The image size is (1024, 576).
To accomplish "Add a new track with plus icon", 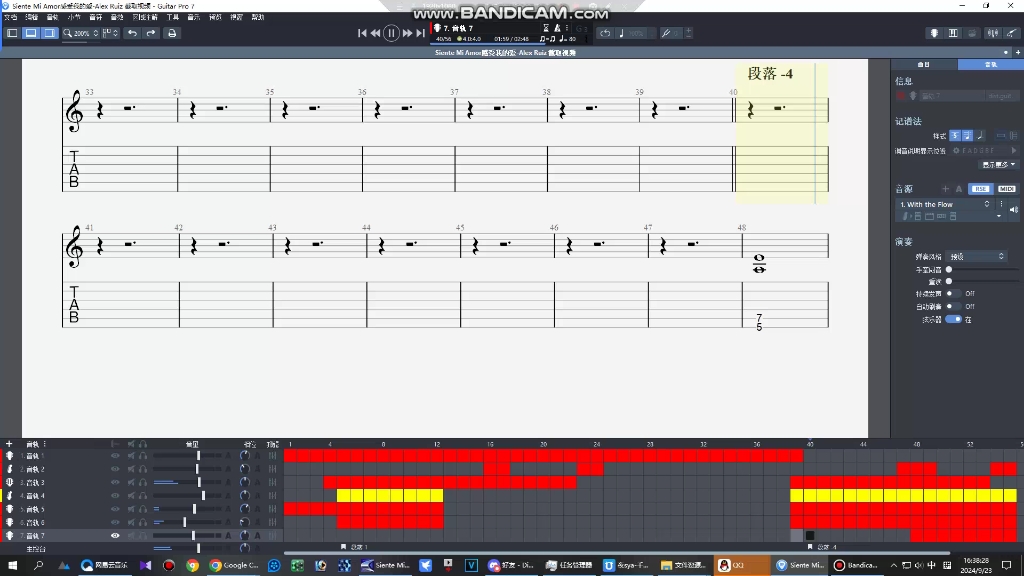I will [x=9, y=443].
